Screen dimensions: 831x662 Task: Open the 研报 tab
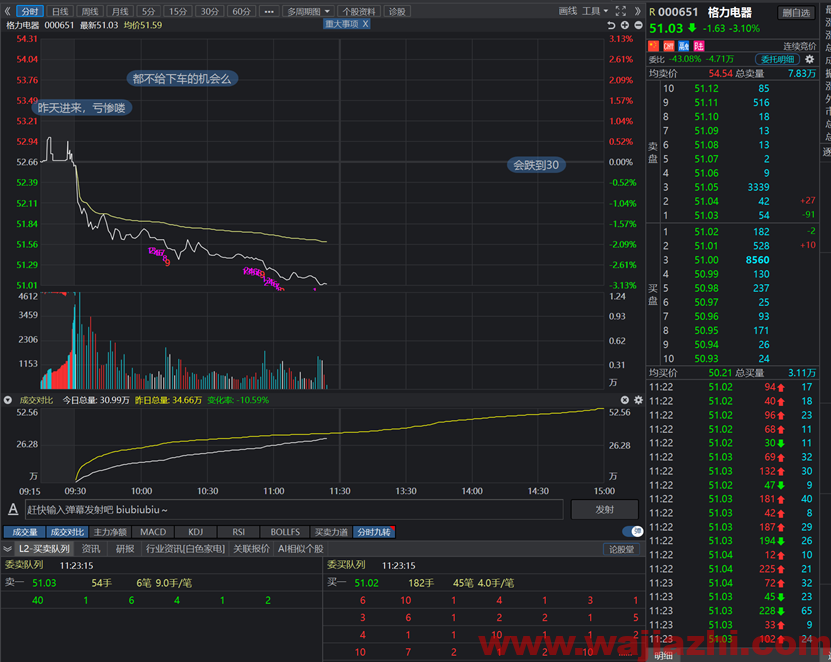click(125, 549)
